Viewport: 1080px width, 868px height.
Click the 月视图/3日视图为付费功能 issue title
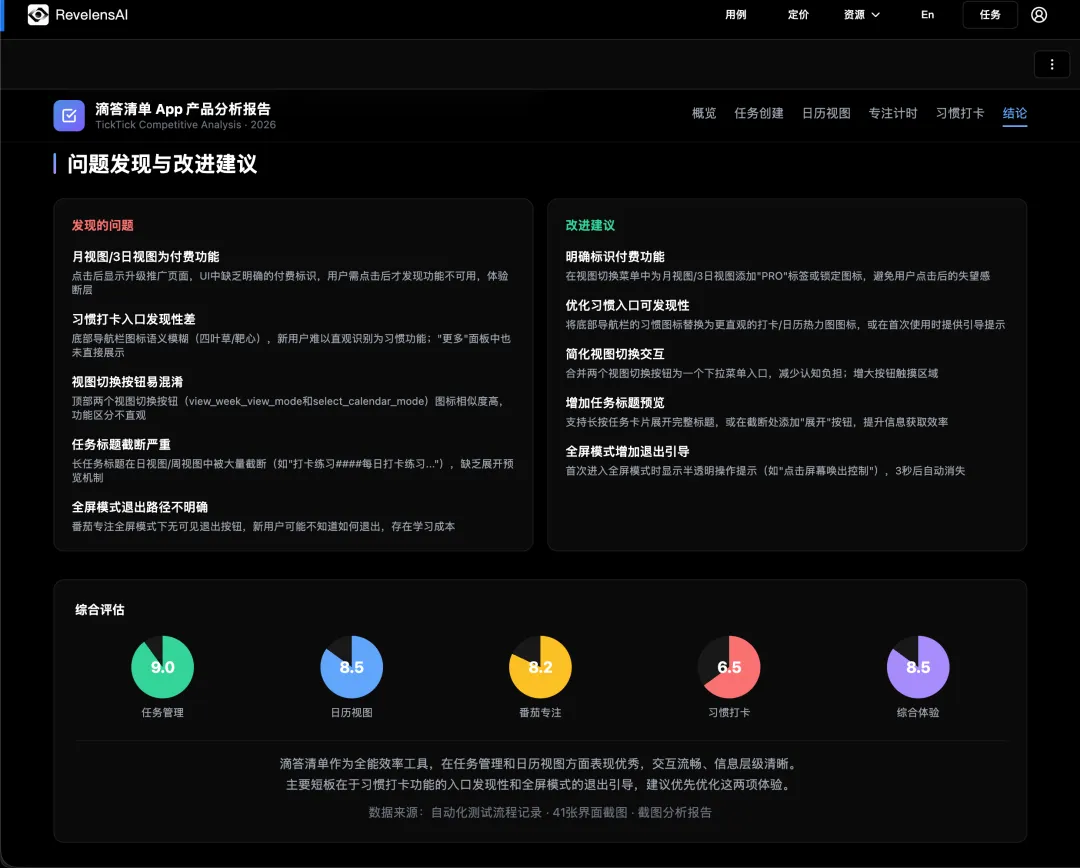(145, 256)
